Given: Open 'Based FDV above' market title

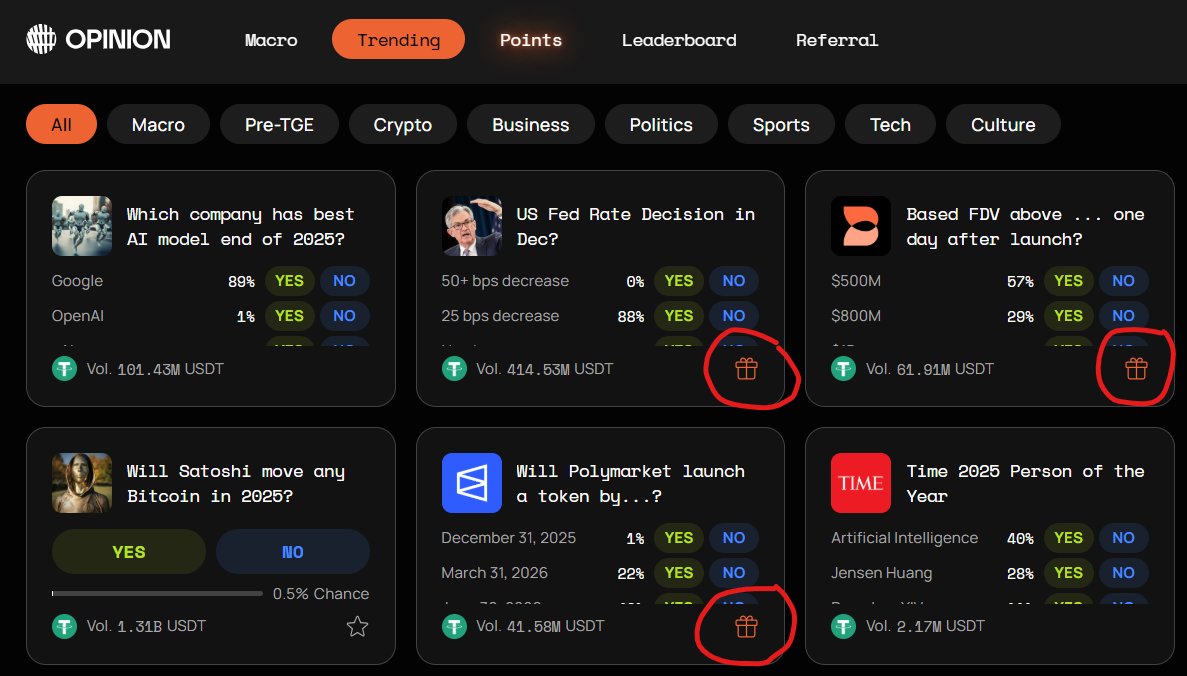Looking at the screenshot, I should (1025, 226).
